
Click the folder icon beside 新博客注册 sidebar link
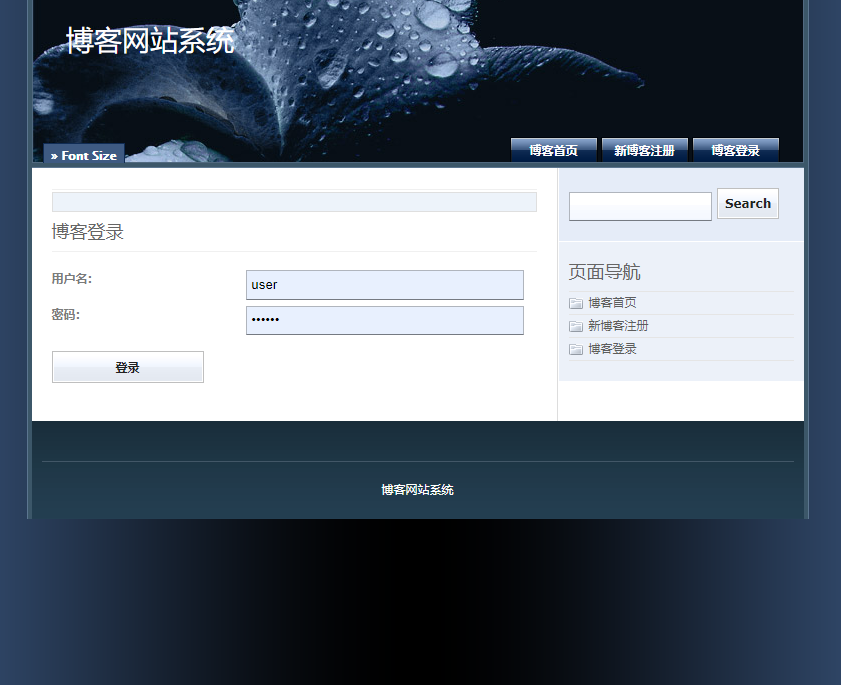click(576, 325)
